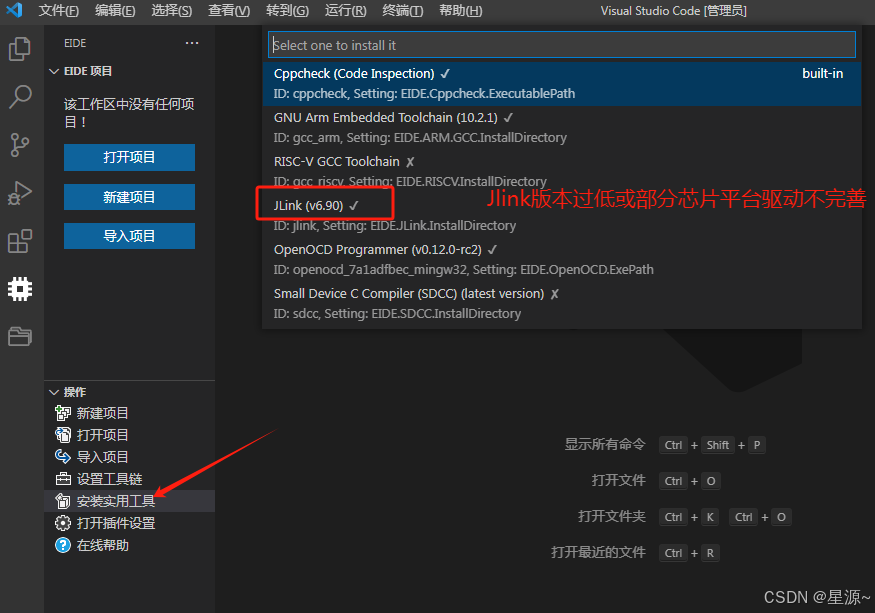The image size is (875, 613).
Task: Collapse the EIDE 项目 section
Action: tap(54, 71)
